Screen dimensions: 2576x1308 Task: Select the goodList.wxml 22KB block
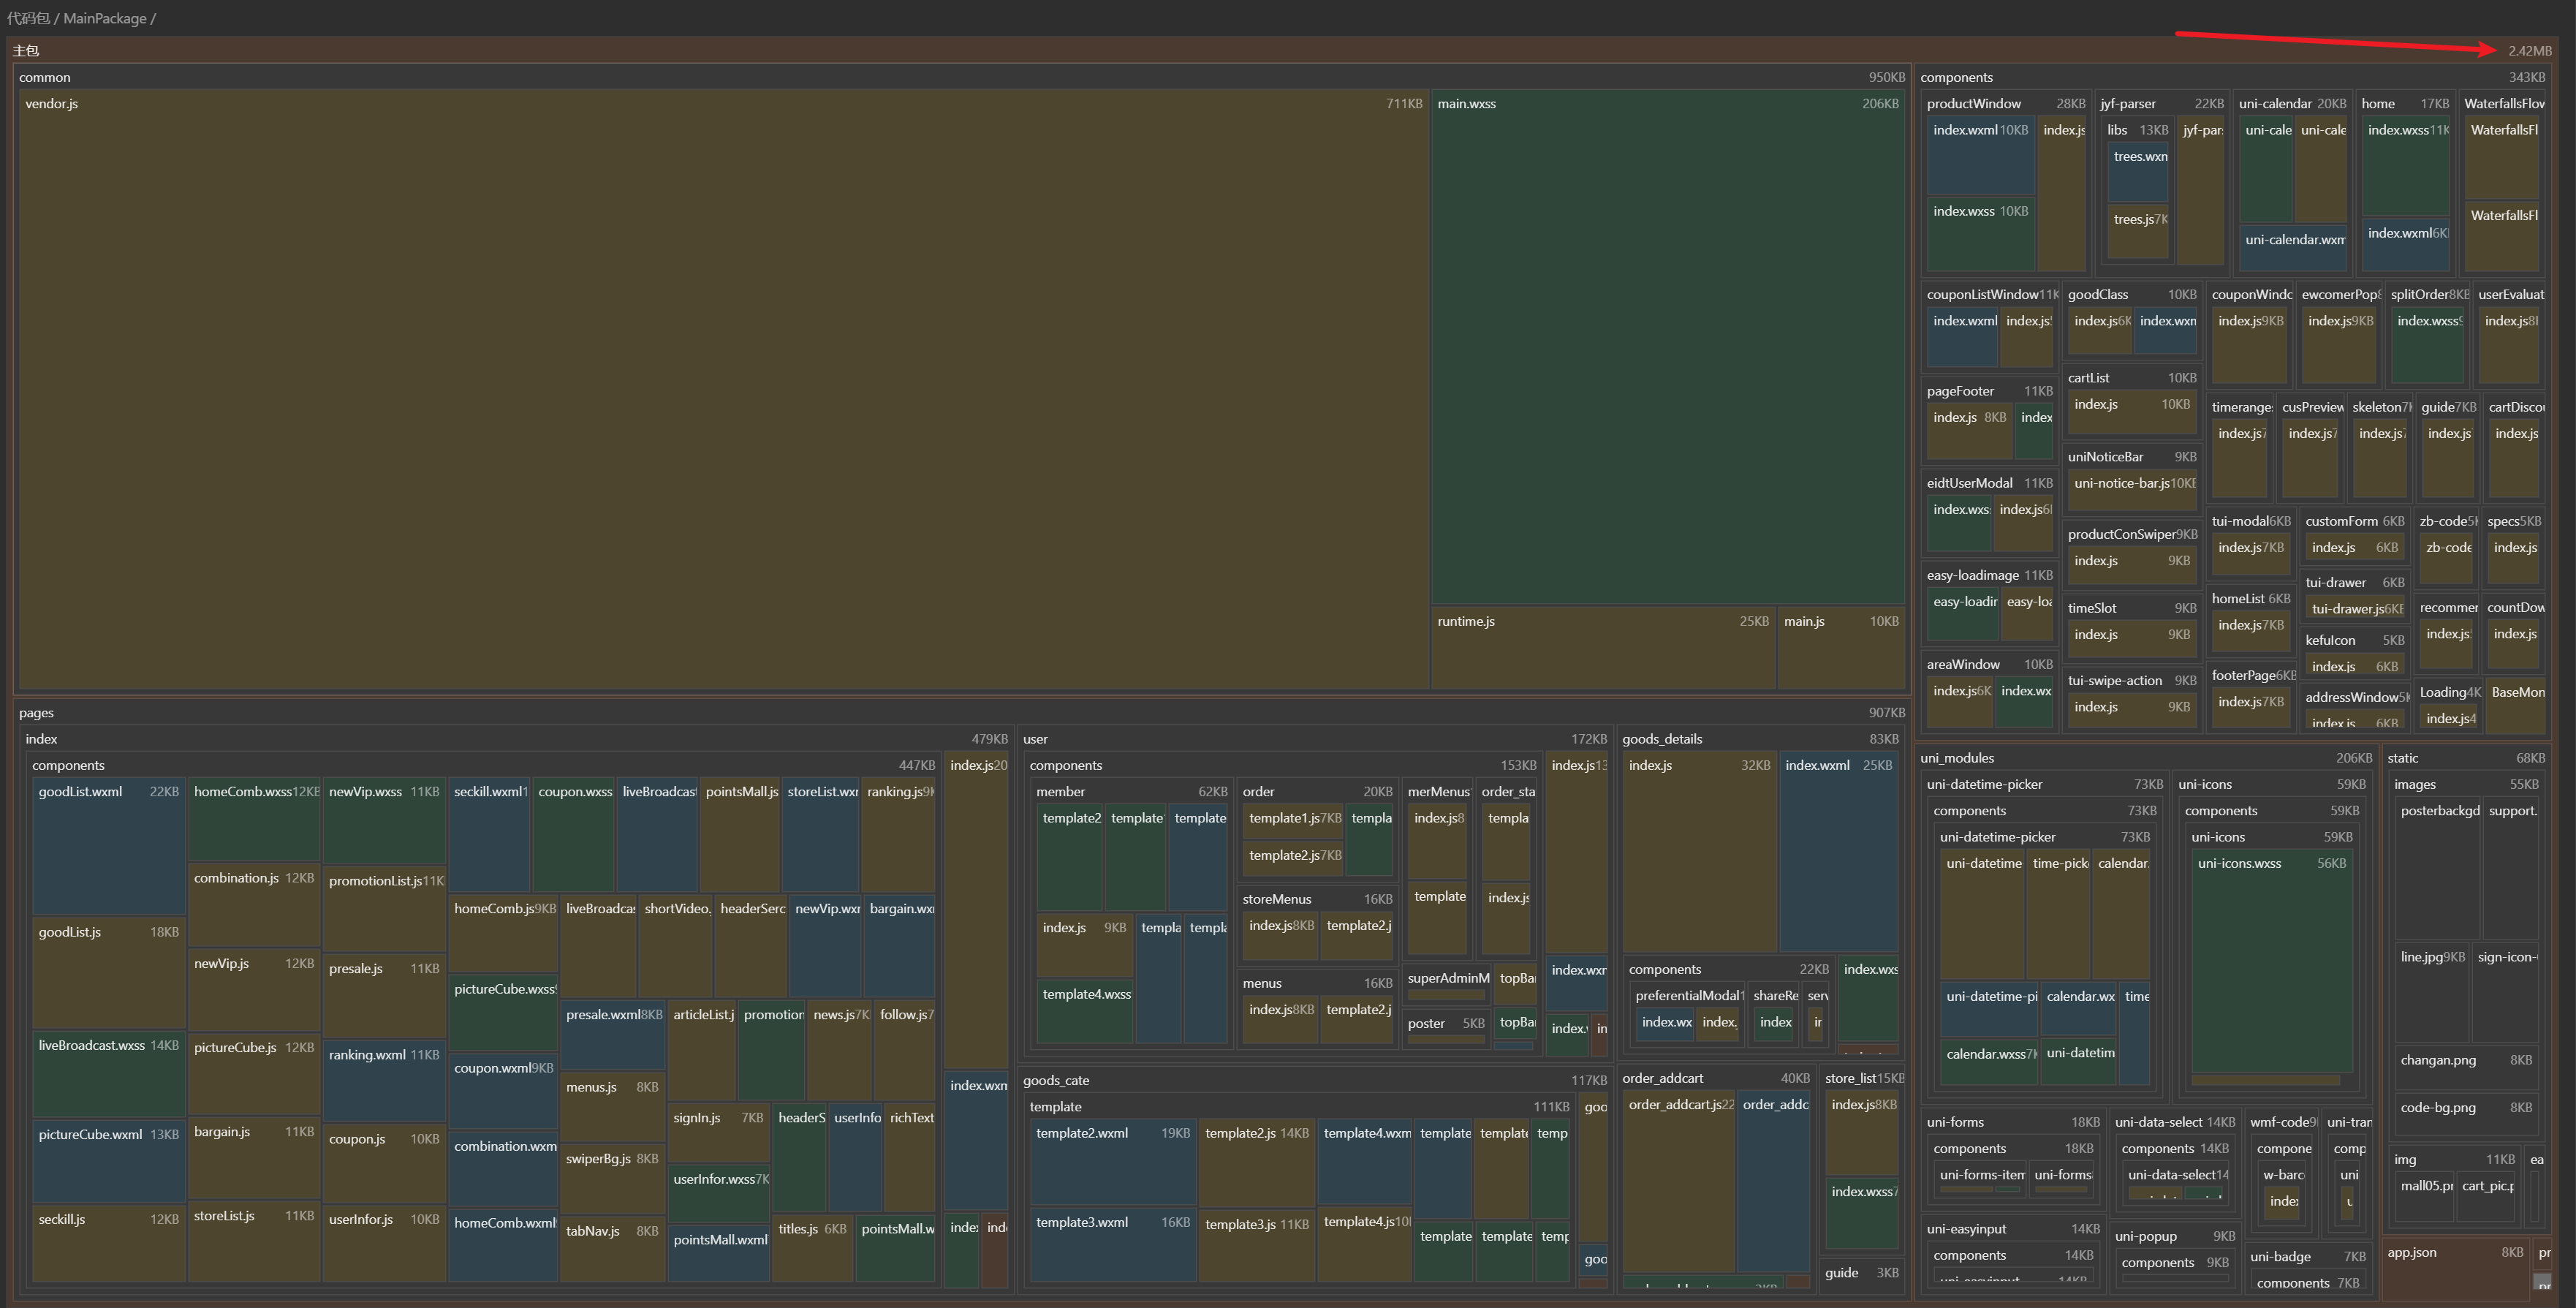pyautogui.click(x=108, y=847)
